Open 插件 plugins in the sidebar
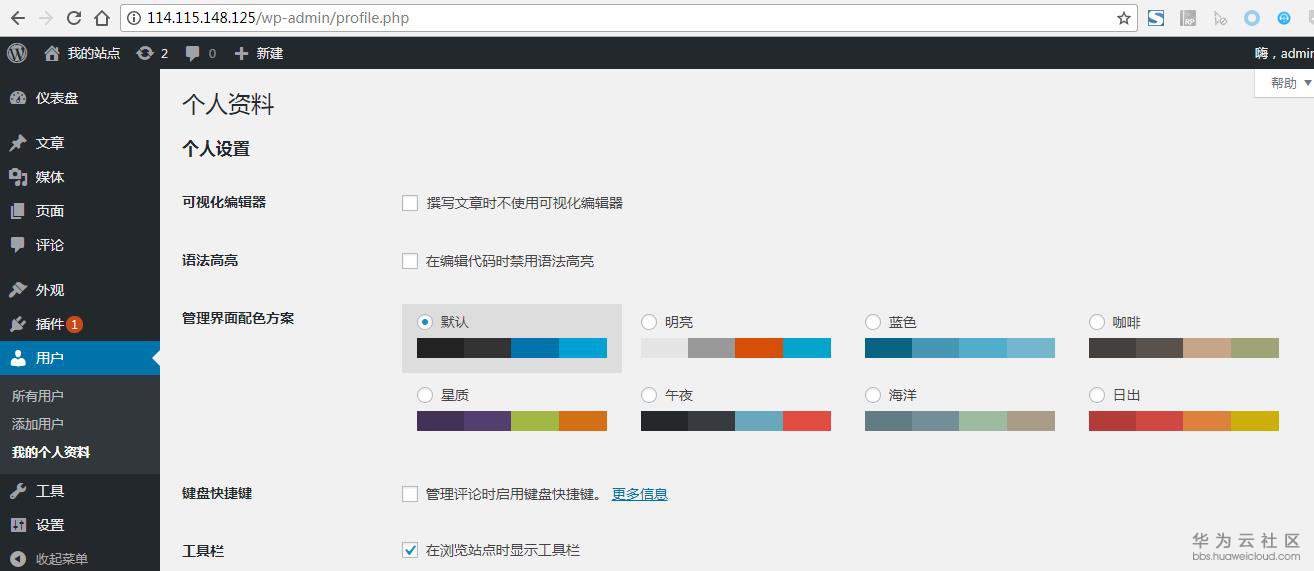The width and height of the screenshot is (1314, 571). click(80, 324)
